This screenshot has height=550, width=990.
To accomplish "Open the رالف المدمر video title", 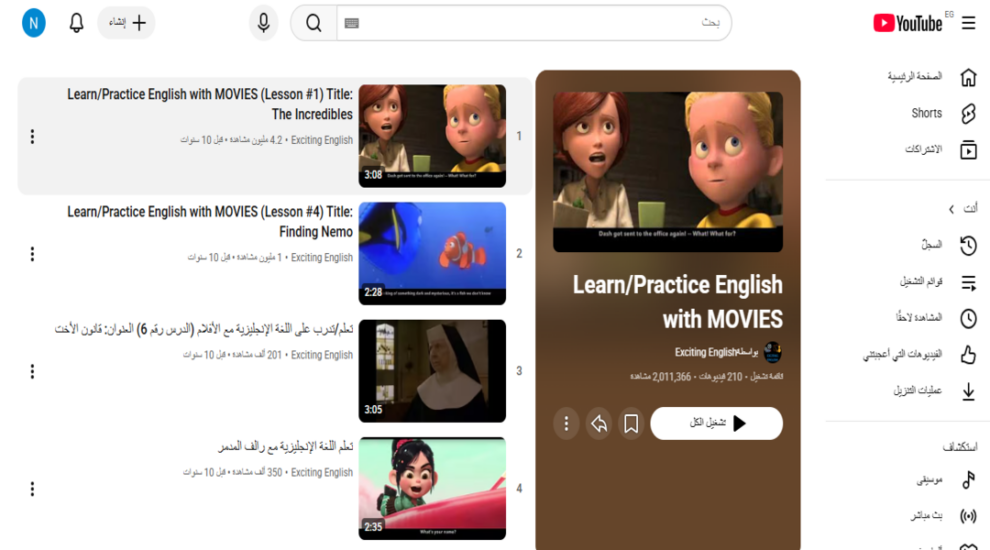I will [x=285, y=447].
